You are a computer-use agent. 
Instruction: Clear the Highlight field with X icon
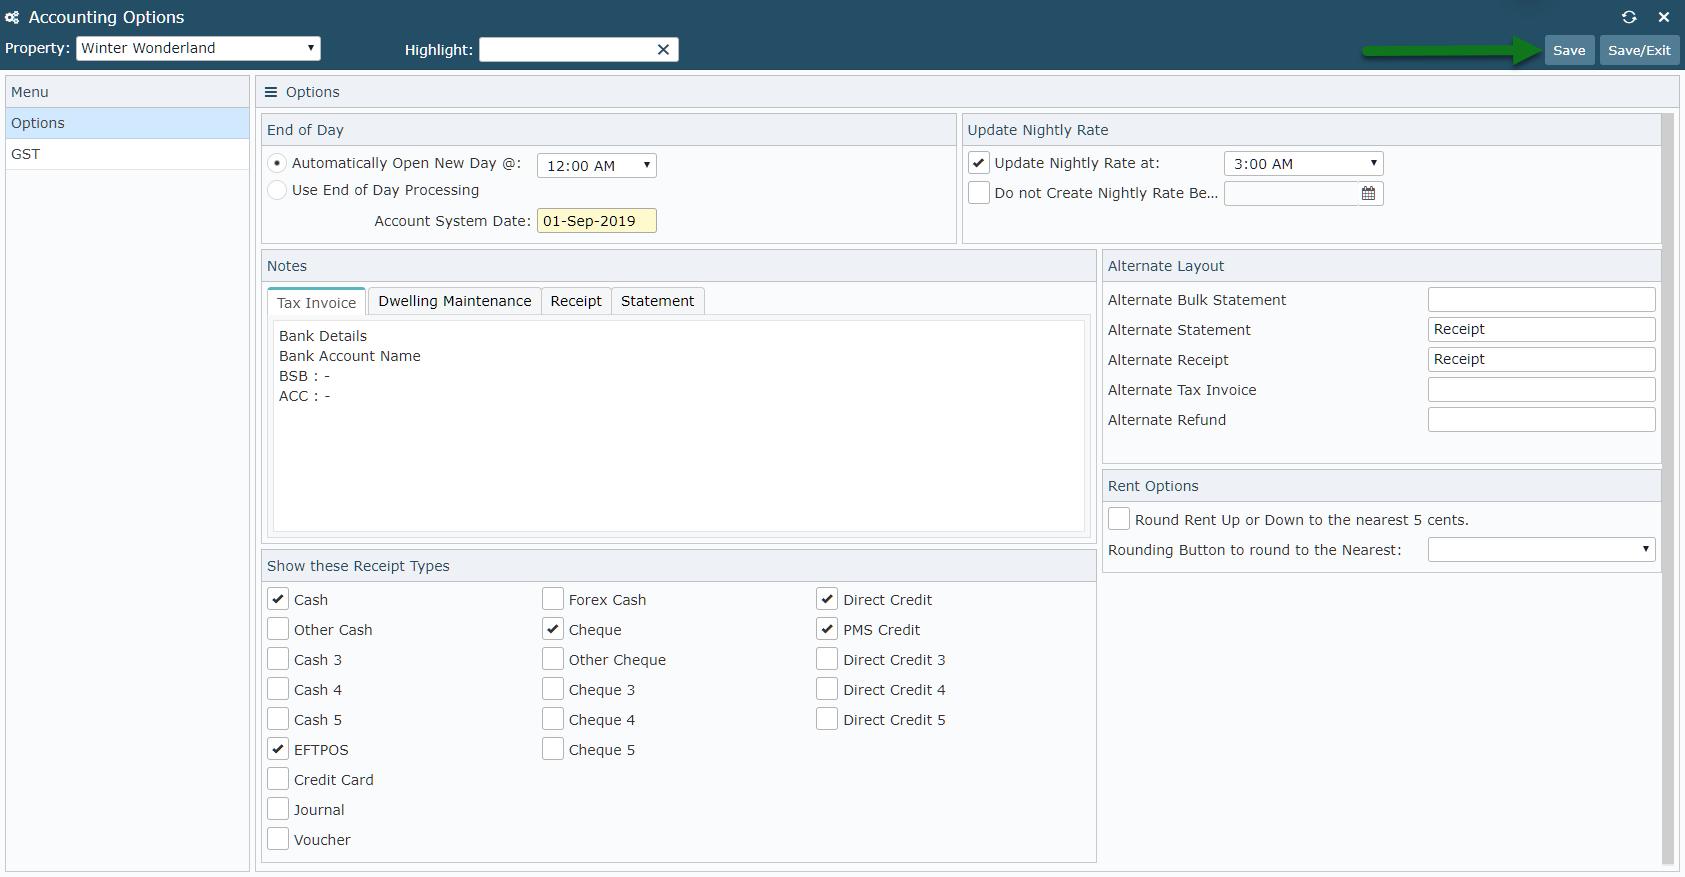tap(663, 50)
